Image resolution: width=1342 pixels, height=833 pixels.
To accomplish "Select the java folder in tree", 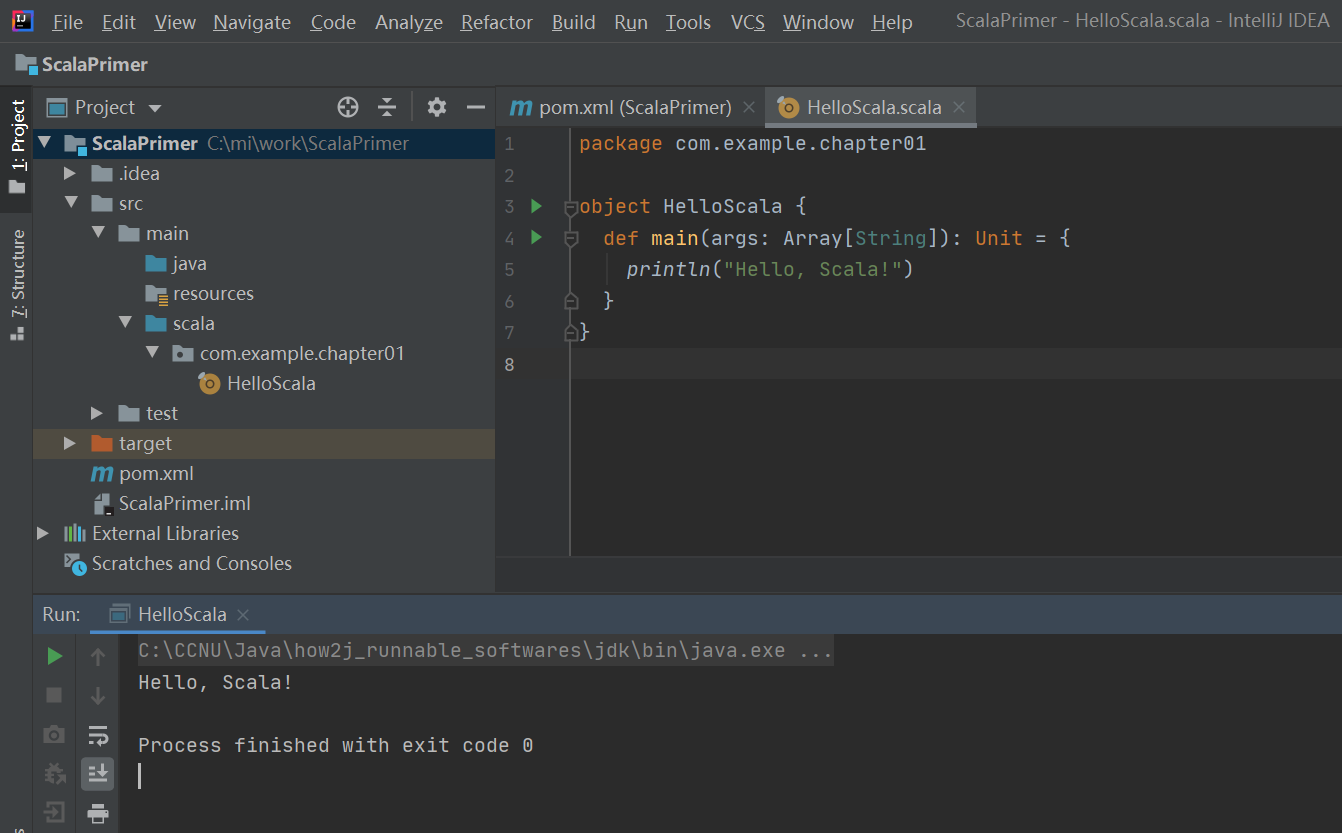I will pyautogui.click(x=189, y=263).
